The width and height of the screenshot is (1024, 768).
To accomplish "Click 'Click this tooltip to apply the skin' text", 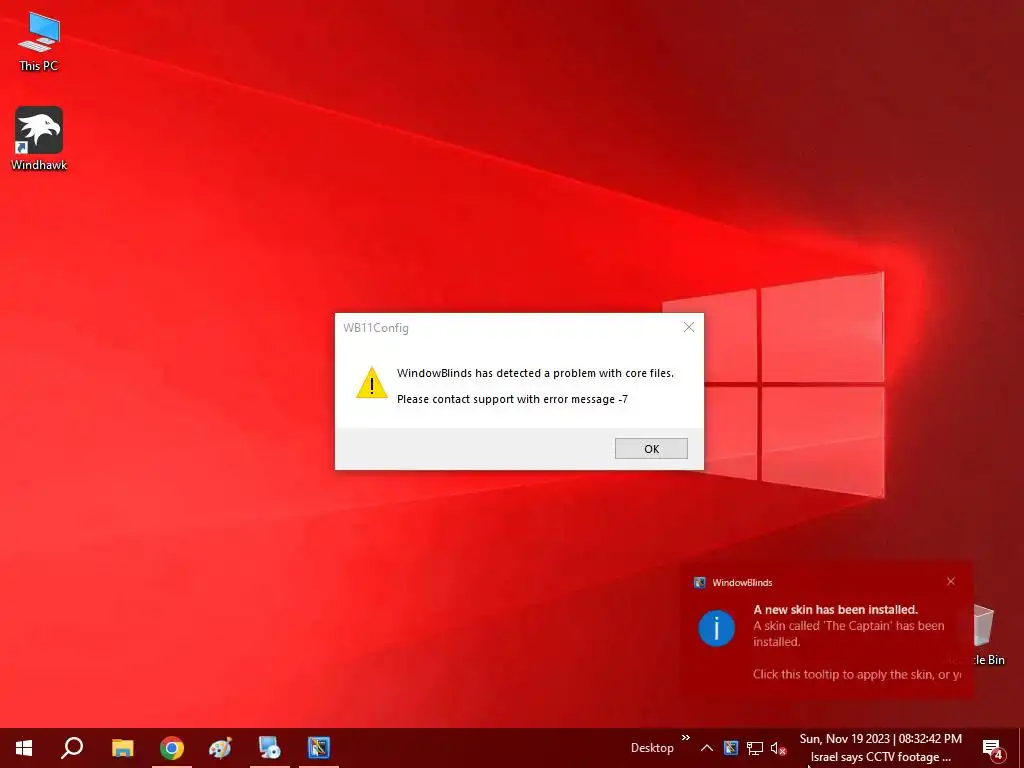I will click(x=857, y=675).
